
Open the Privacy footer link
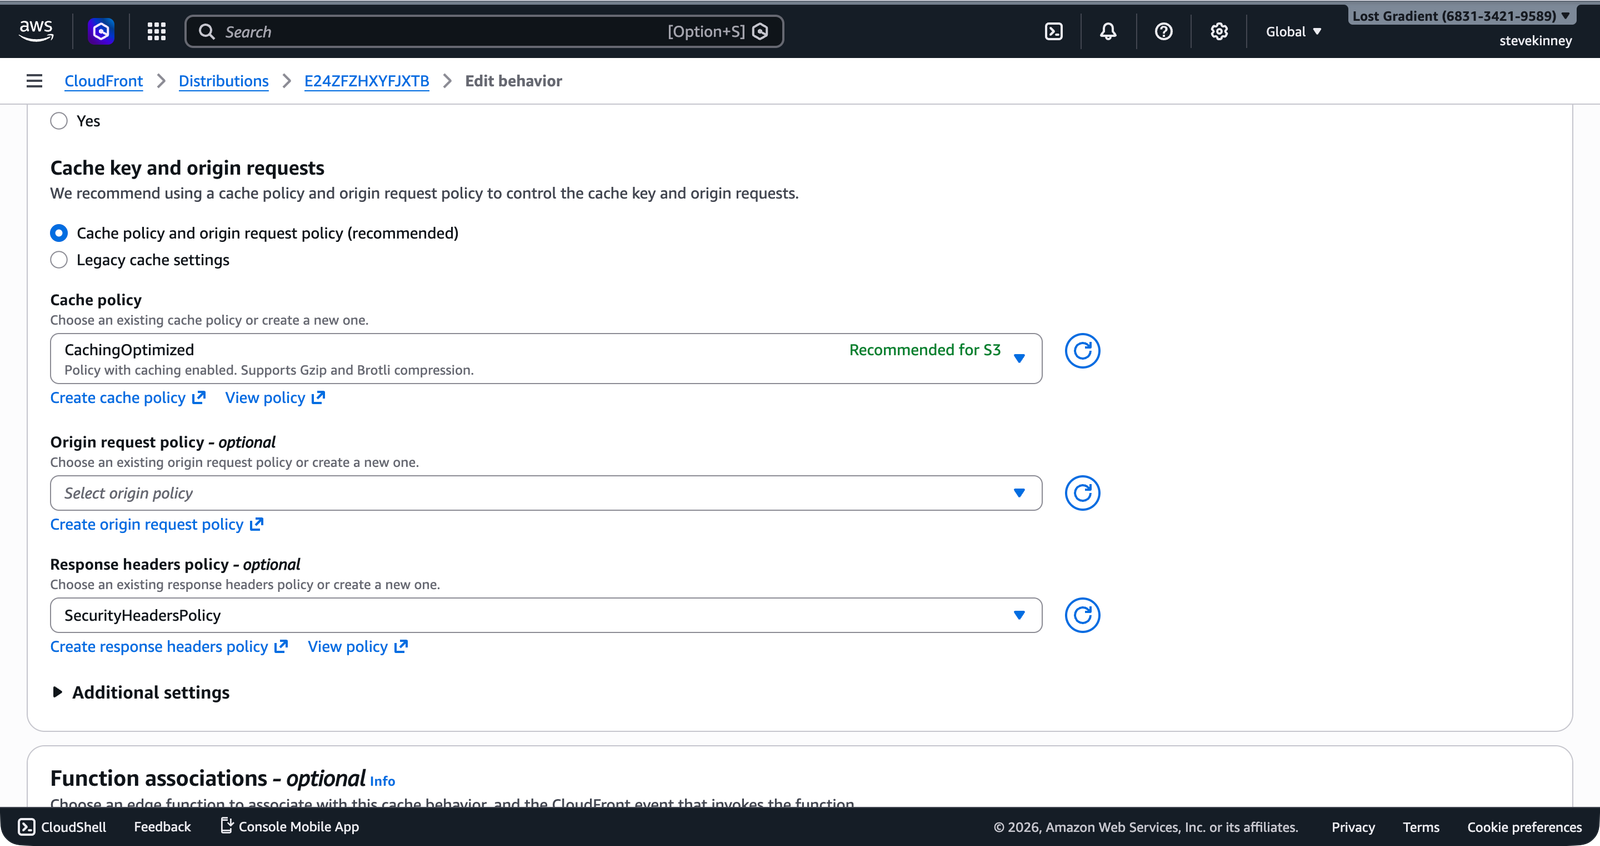tap(1353, 827)
